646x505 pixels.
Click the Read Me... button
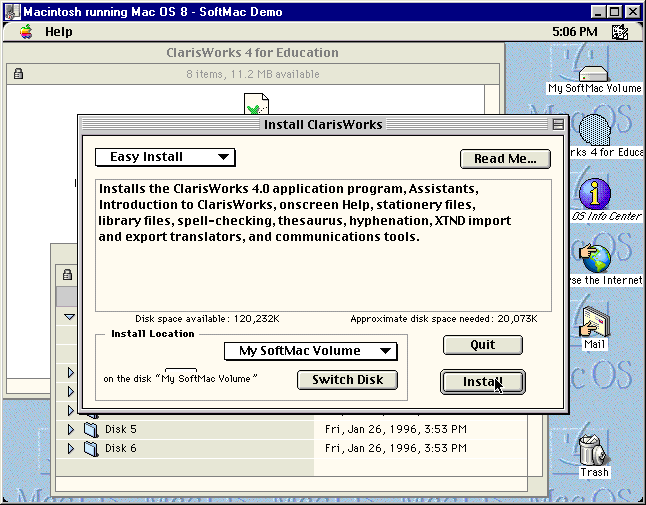(x=505, y=159)
